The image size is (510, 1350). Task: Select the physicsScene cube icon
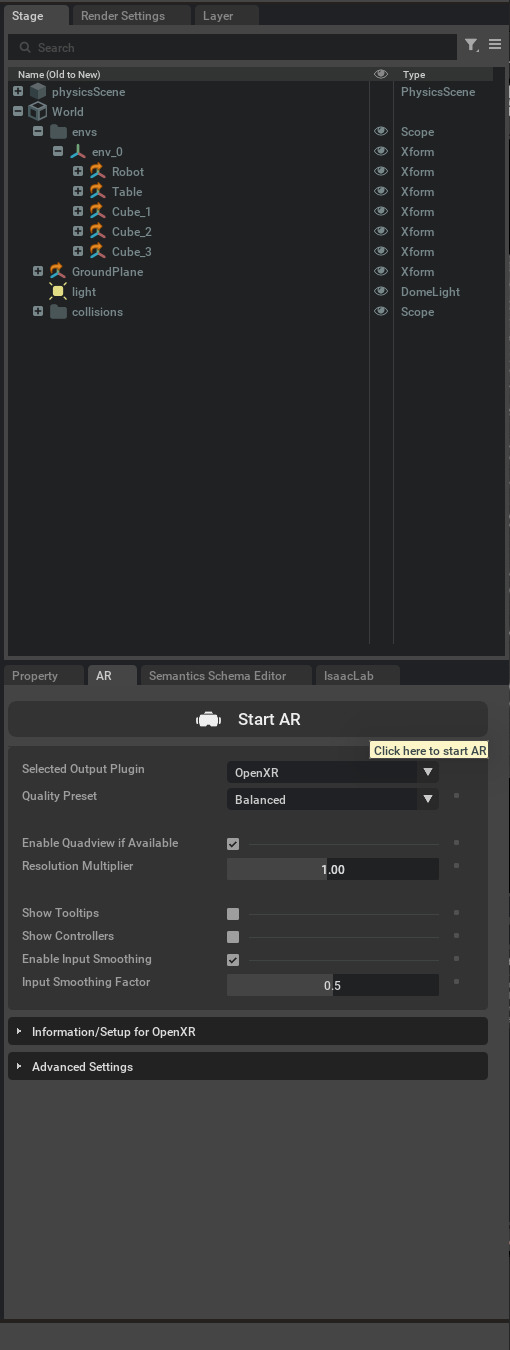click(x=38, y=91)
